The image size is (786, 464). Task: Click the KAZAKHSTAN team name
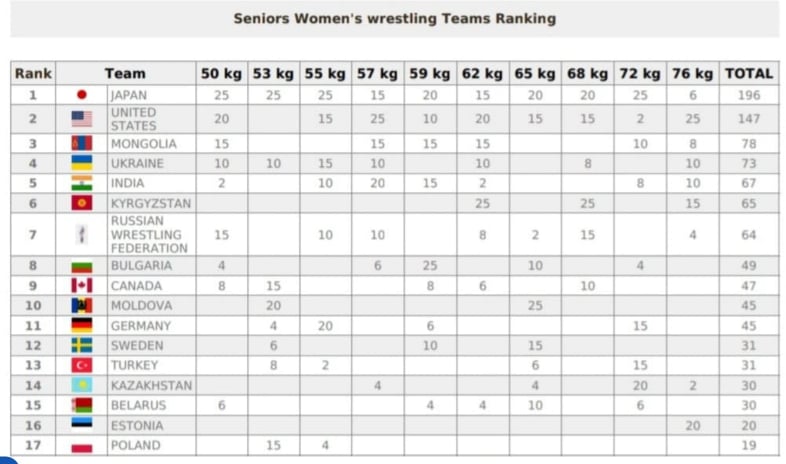coord(151,385)
